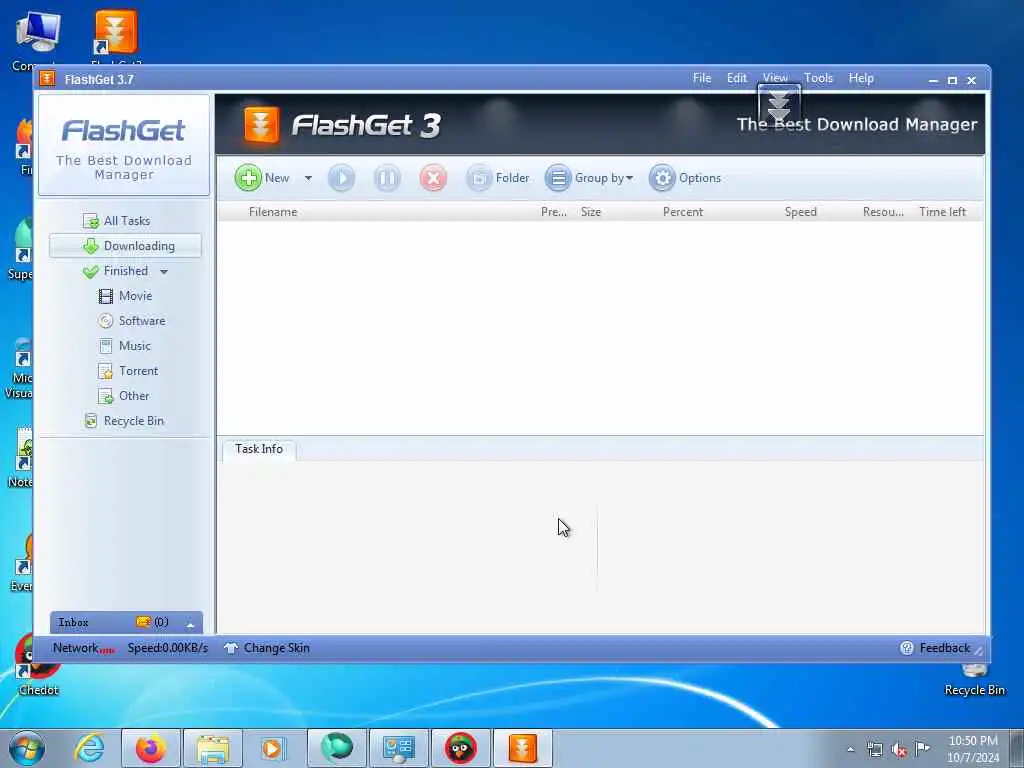
Task: Open Feedback link in status bar
Action: click(x=944, y=648)
